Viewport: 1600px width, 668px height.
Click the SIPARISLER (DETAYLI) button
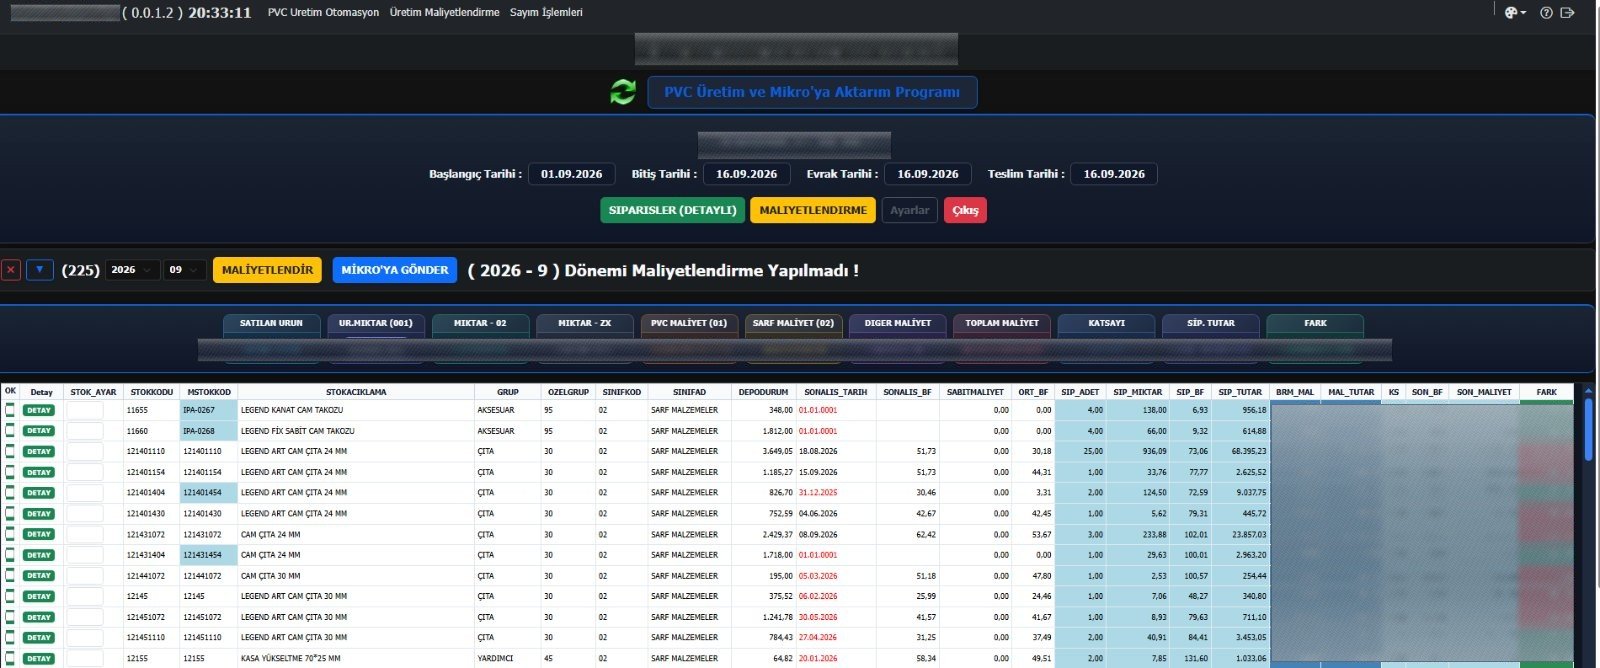pyautogui.click(x=672, y=210)
